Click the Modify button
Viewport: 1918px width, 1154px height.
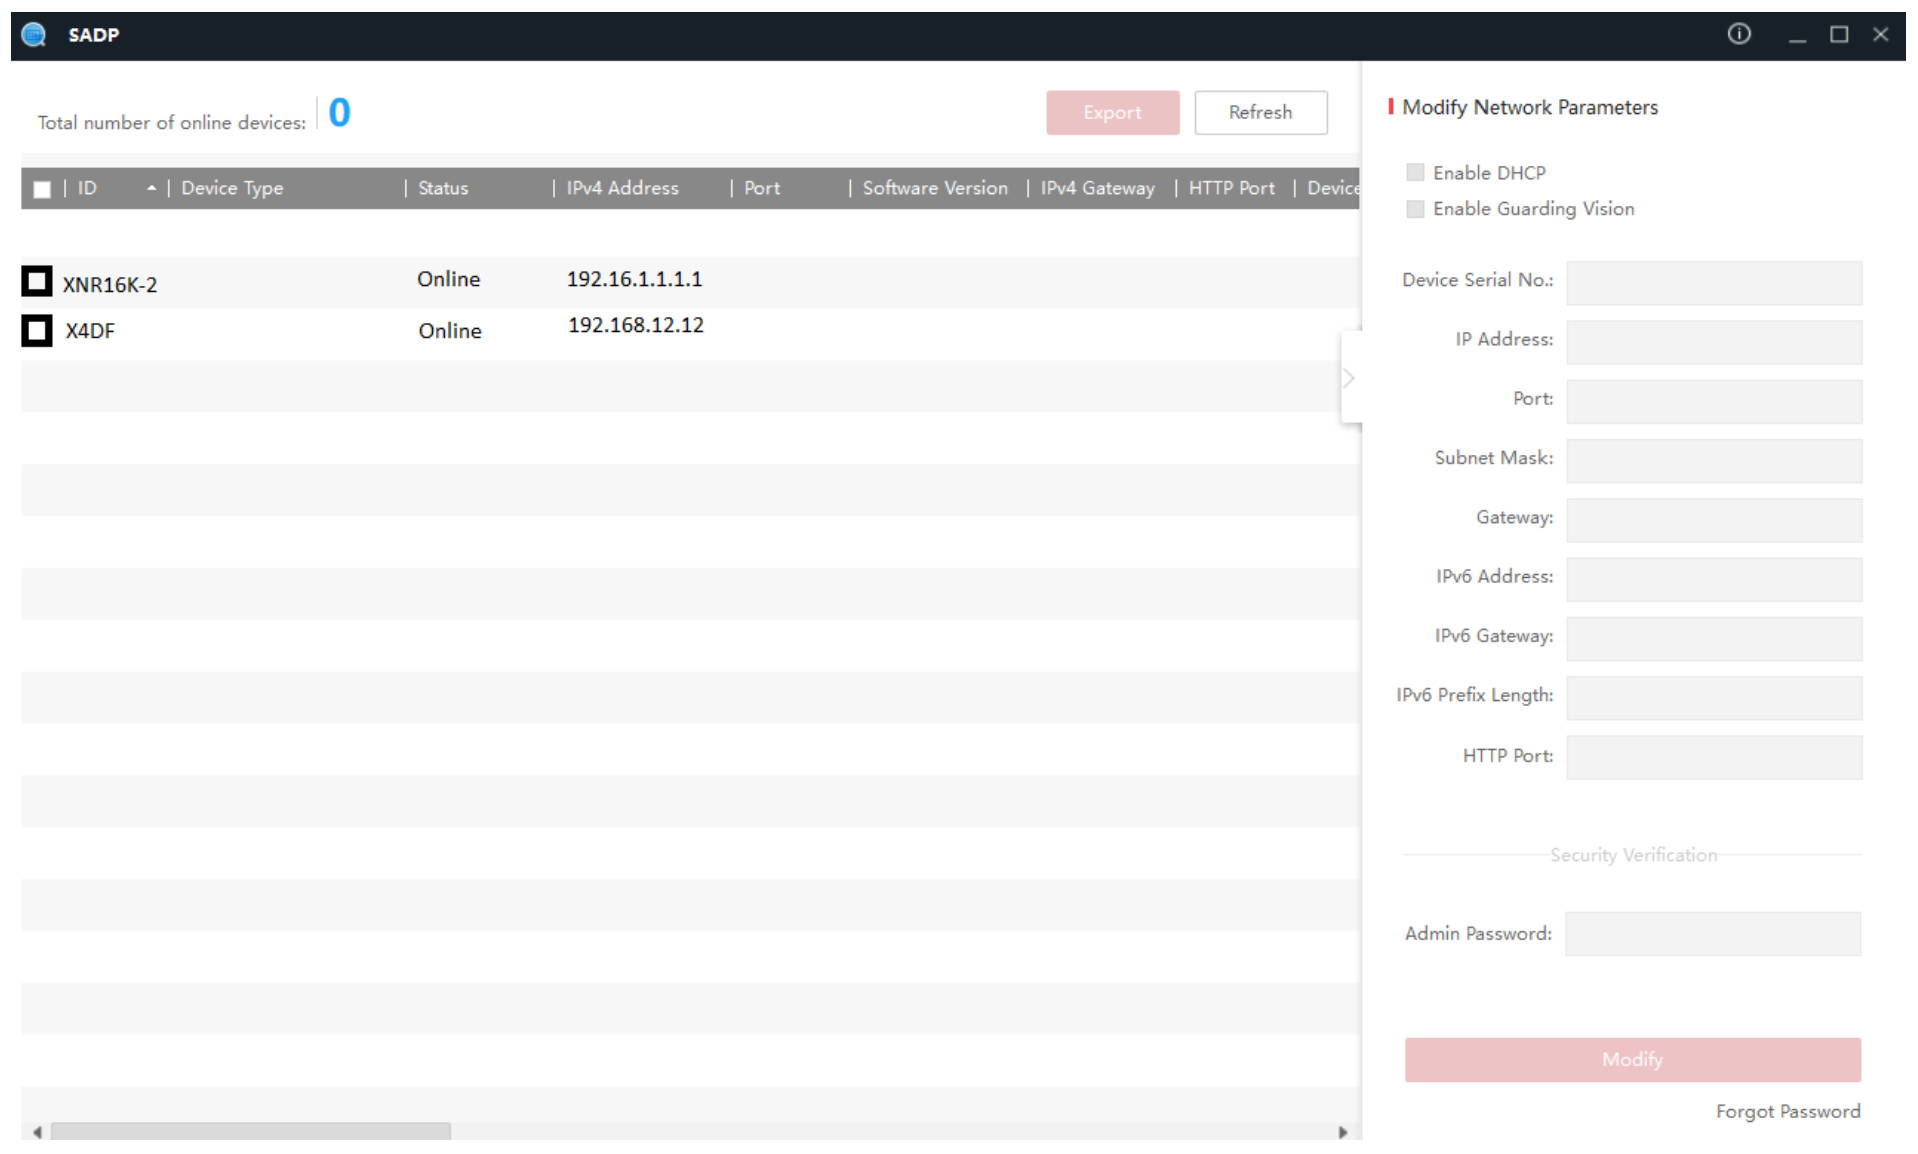(1633, 1060)
